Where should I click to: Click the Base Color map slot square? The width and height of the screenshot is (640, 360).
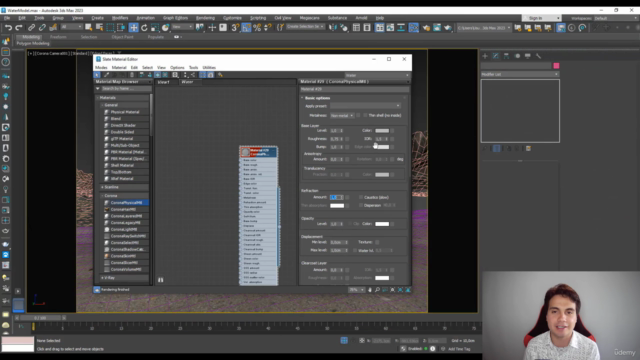[392, 131]
